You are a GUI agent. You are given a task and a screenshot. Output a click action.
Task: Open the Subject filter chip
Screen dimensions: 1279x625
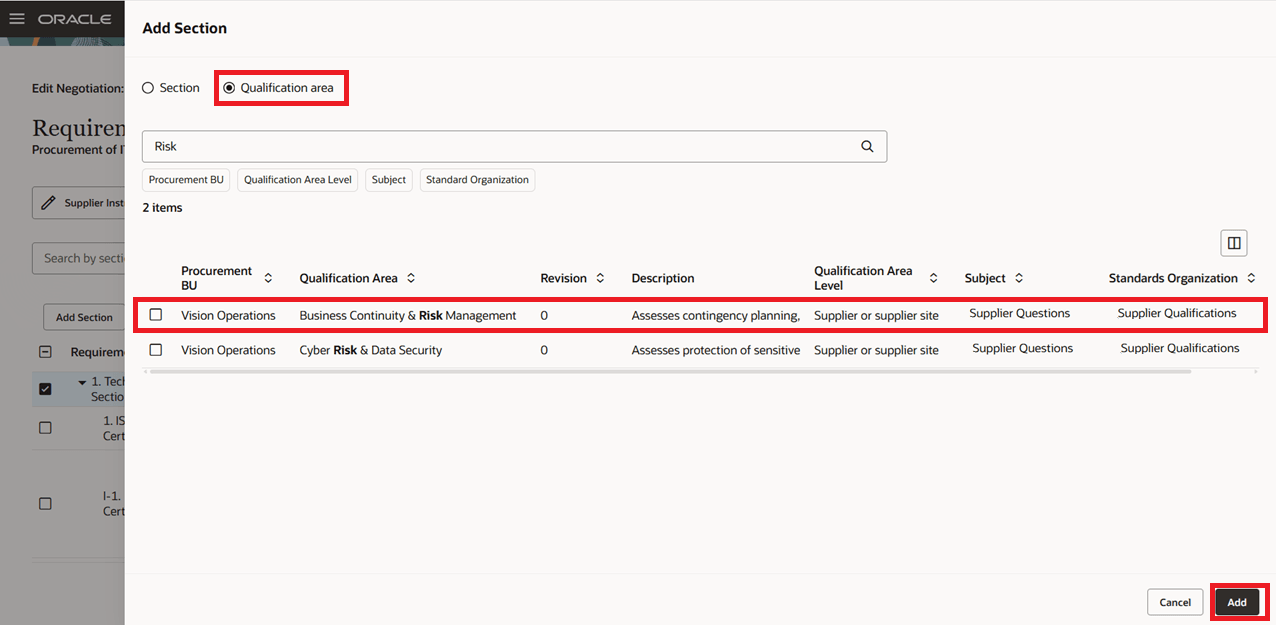(x=389, y=180)
